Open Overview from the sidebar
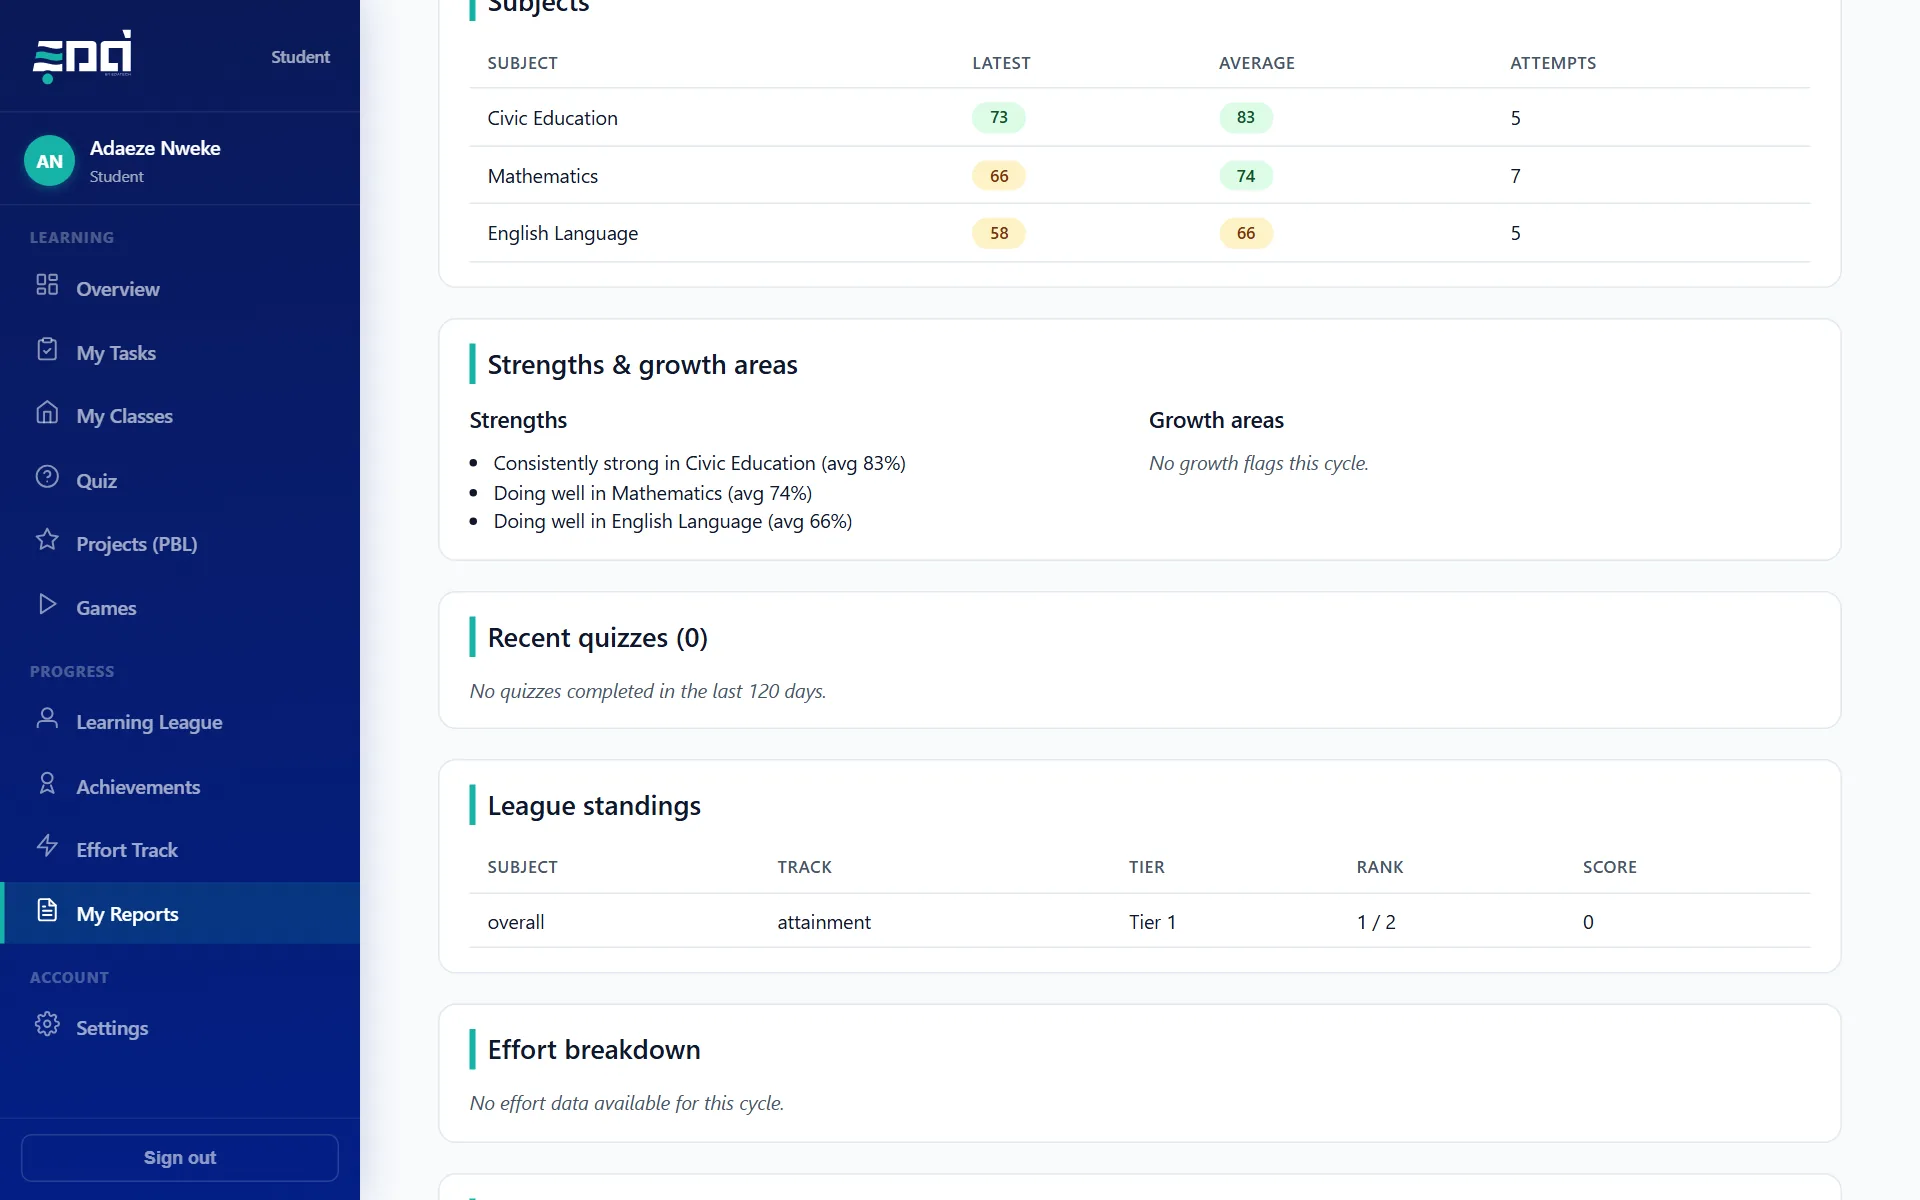The image size is (1920, 1200). (180, 289)
